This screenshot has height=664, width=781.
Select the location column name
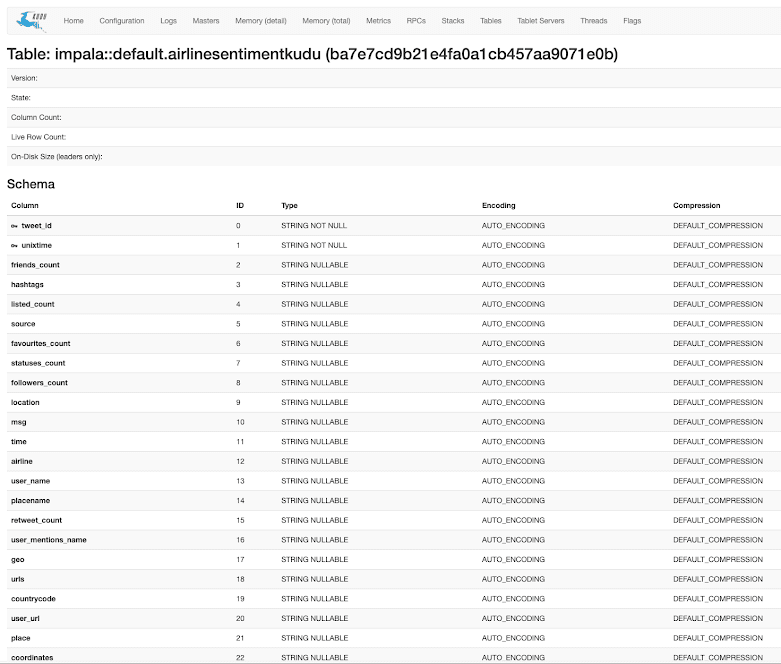(x=25, y=402)
